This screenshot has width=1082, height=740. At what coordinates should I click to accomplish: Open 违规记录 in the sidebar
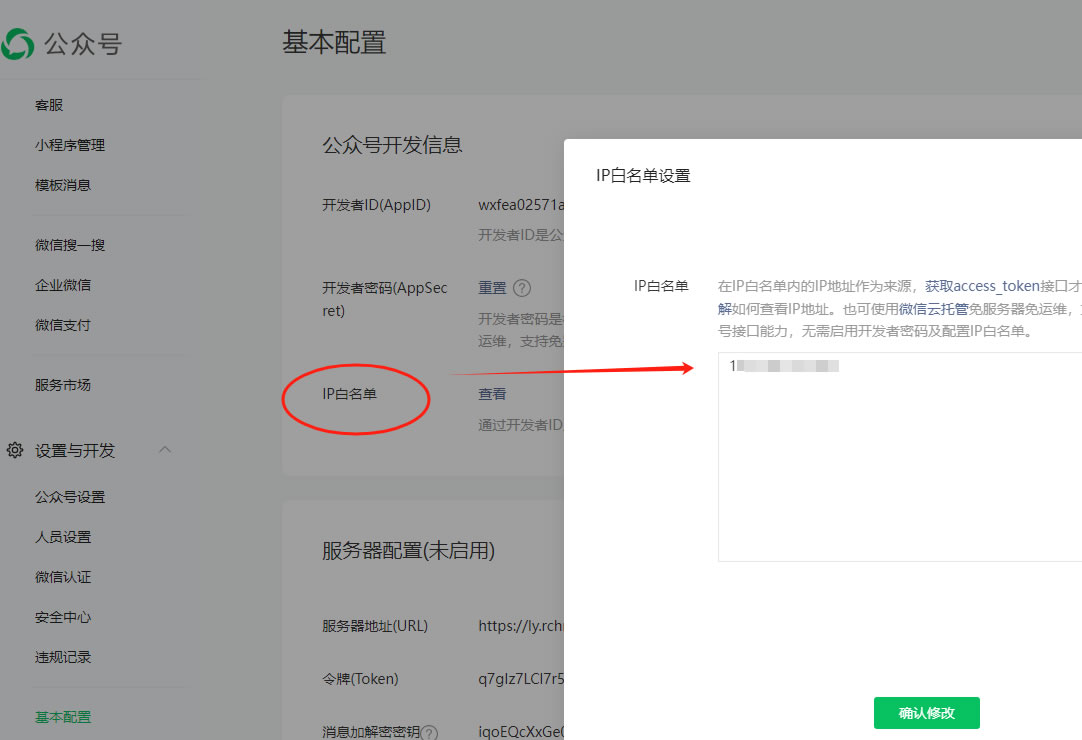click(63, 657)
